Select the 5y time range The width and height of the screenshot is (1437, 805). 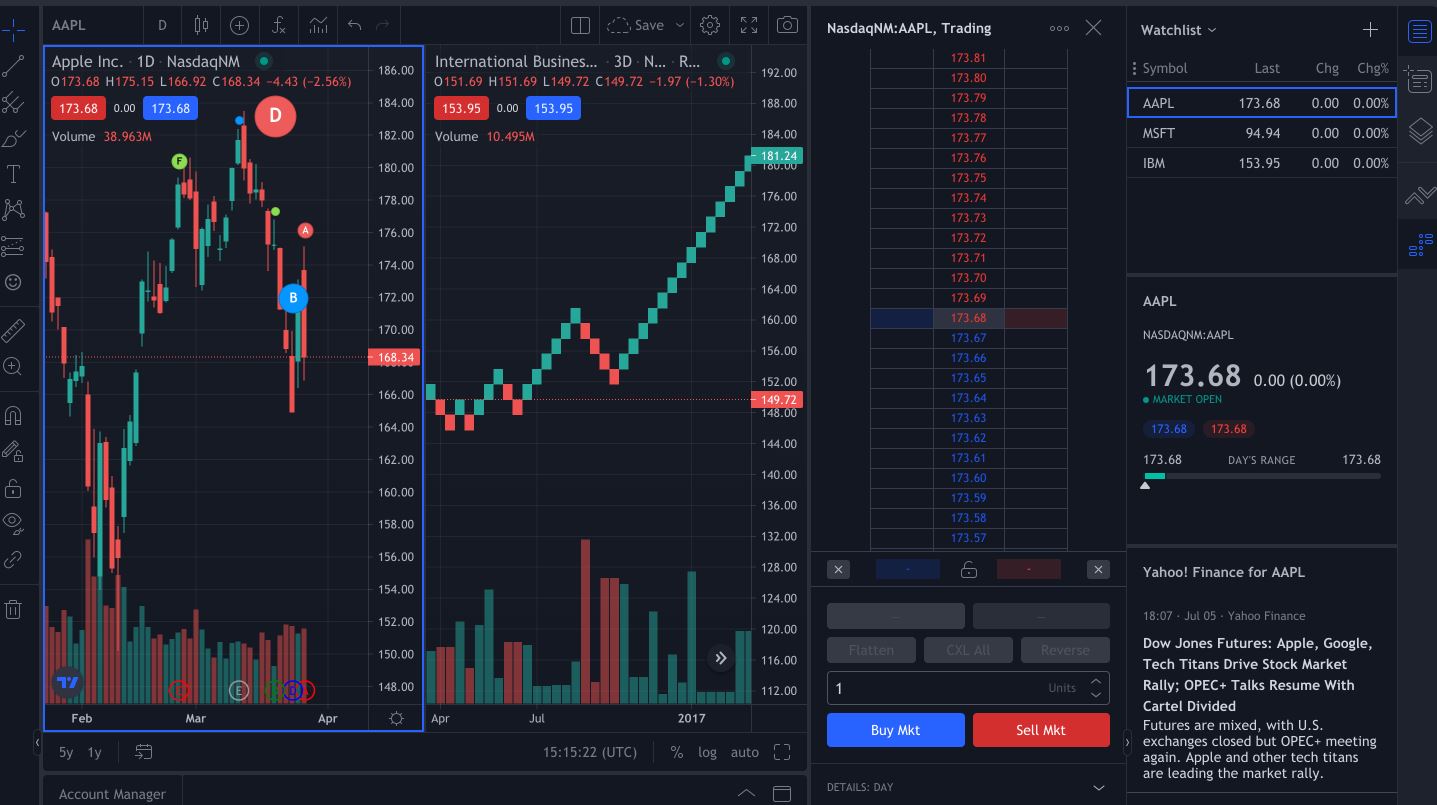(x=66, y=752)
